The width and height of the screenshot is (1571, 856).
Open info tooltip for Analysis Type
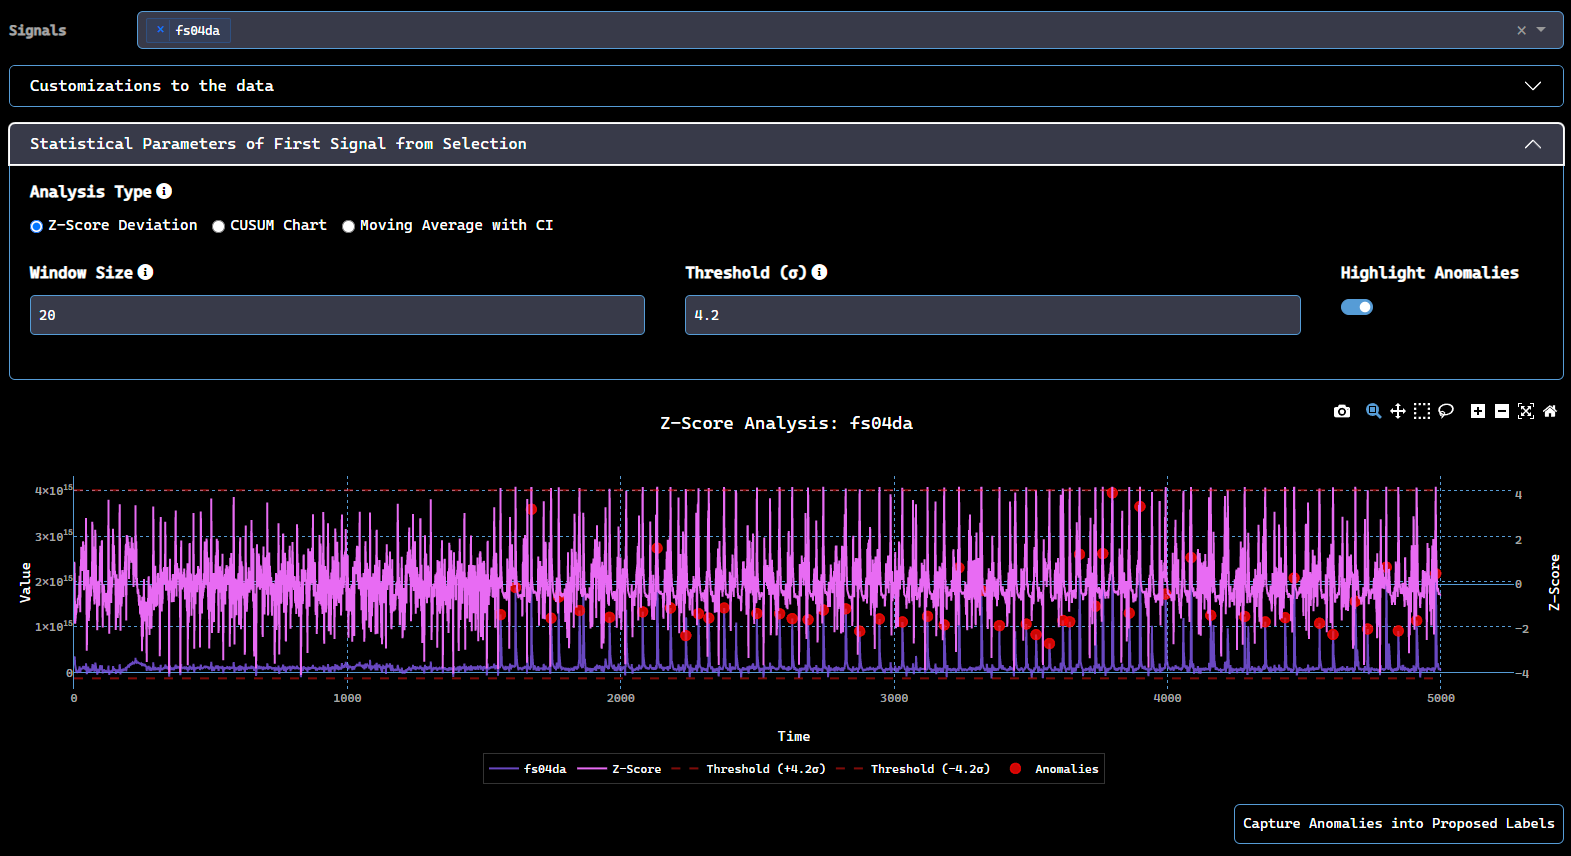click(164, 191)
